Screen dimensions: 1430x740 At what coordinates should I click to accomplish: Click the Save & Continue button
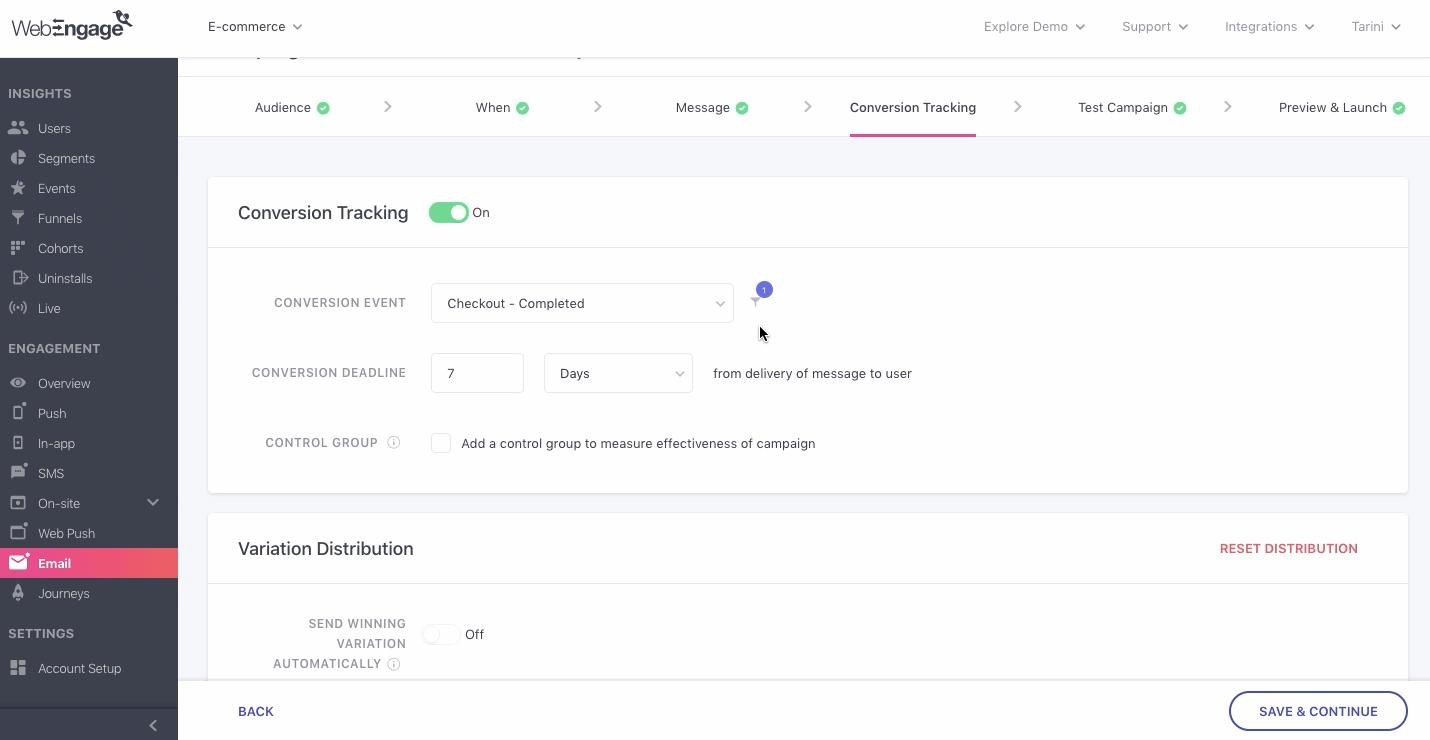click(1318, 711)
